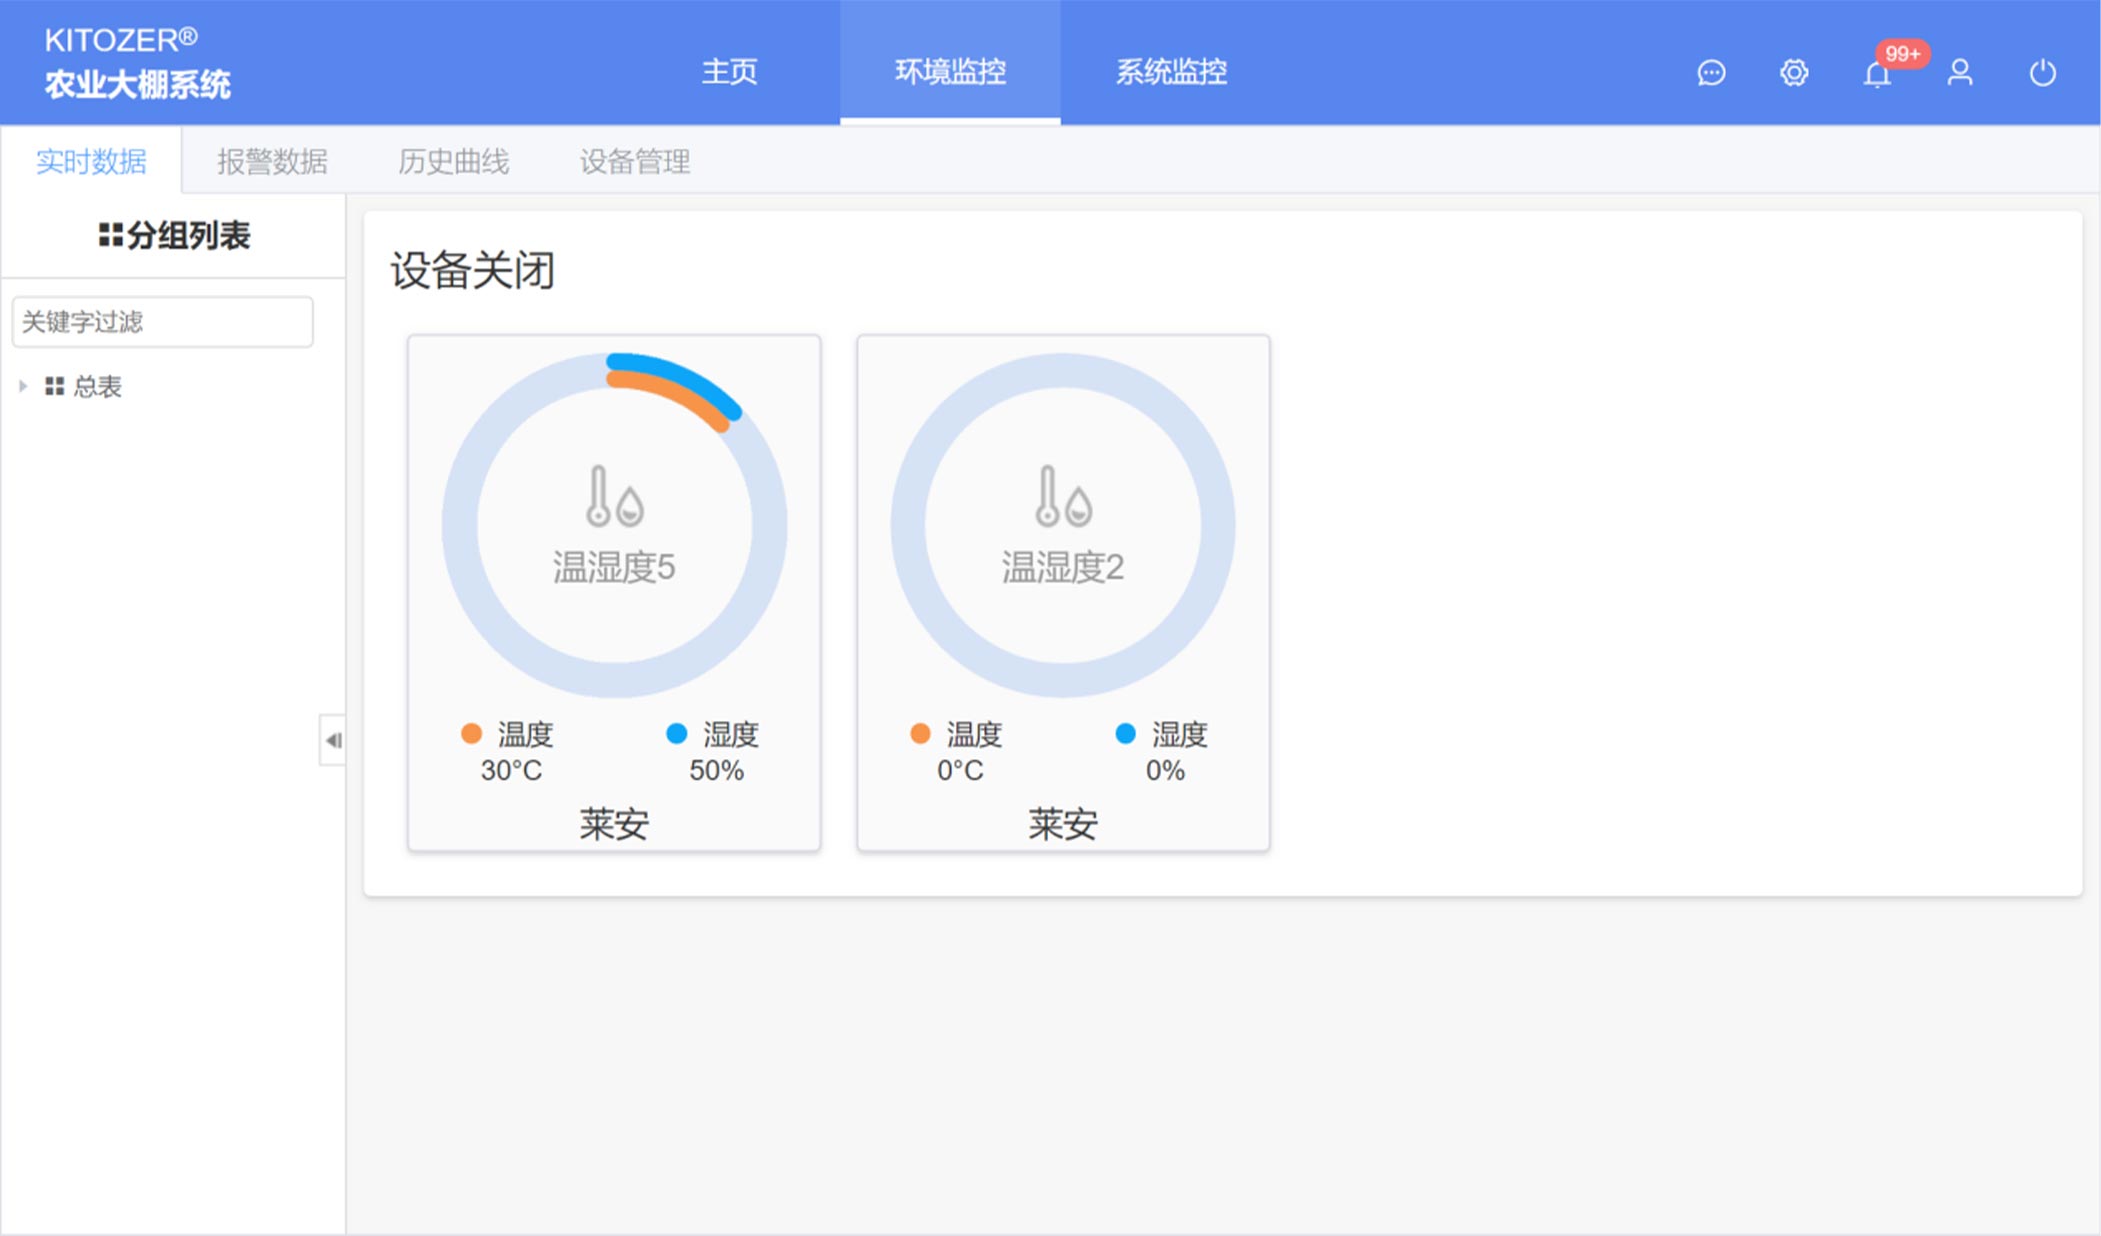The width and height of the screenshot is (2101, 1236).
Task: Open the 历史曲线 sub-tab
Action: 453,161
